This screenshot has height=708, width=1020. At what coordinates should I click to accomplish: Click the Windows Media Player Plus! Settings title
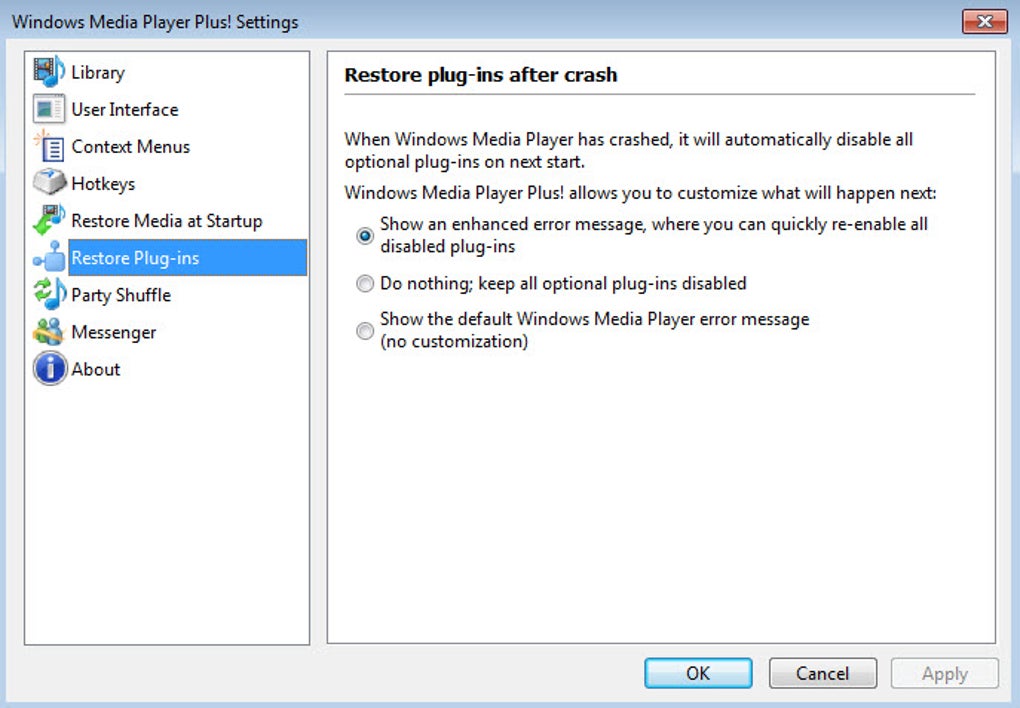pyautogui.click(x=155, y=22)
